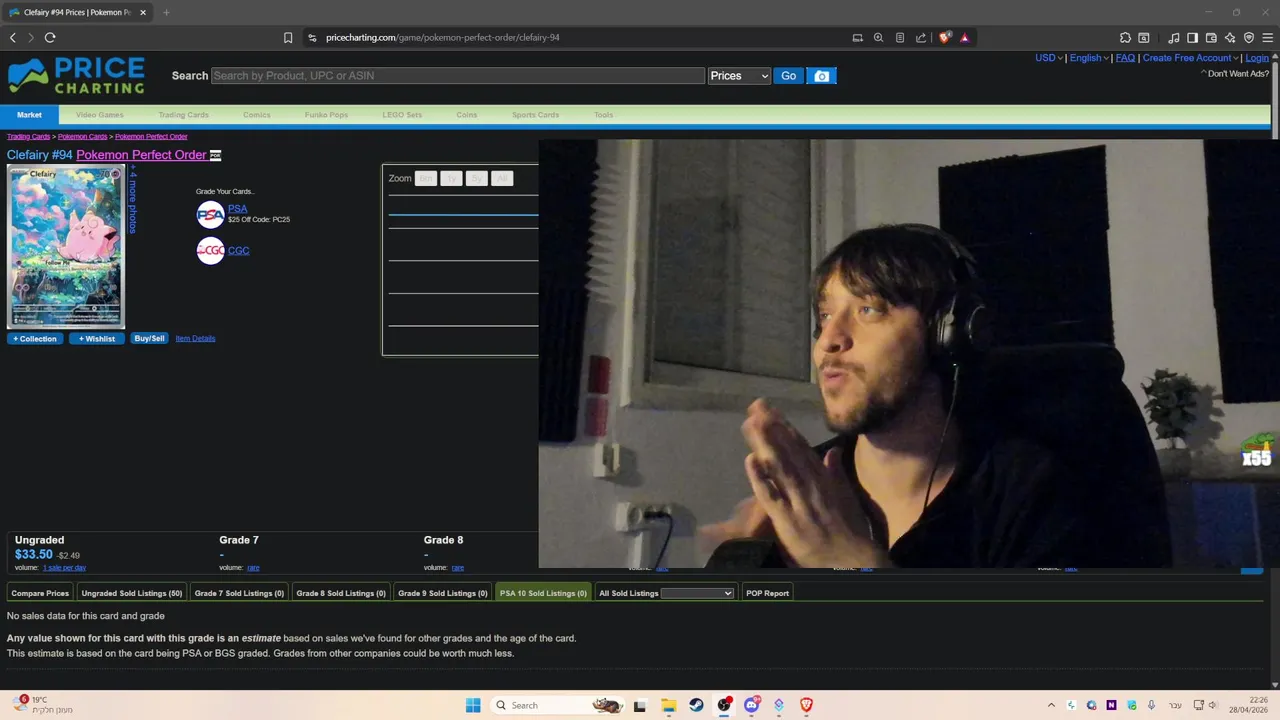The image size is (1280, 720).
Task: Open the Brave browser taskbar icon
Action: 806,705
